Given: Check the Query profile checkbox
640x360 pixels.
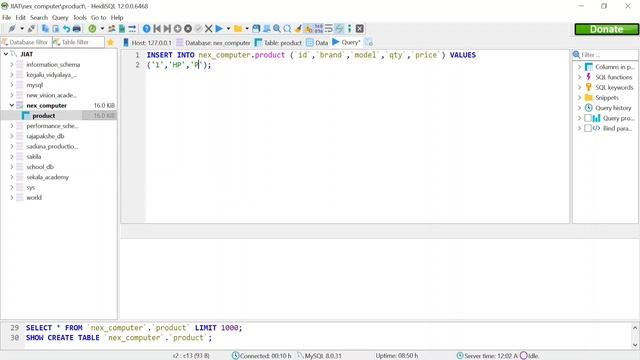Looking at the screenshot, I should (x=587, y=118).
